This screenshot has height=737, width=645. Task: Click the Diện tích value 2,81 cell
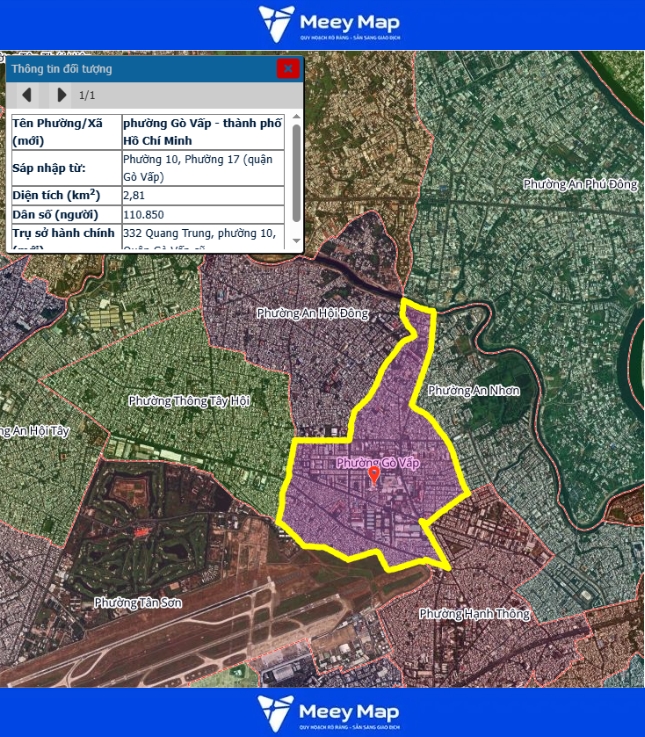coord(204,195)
